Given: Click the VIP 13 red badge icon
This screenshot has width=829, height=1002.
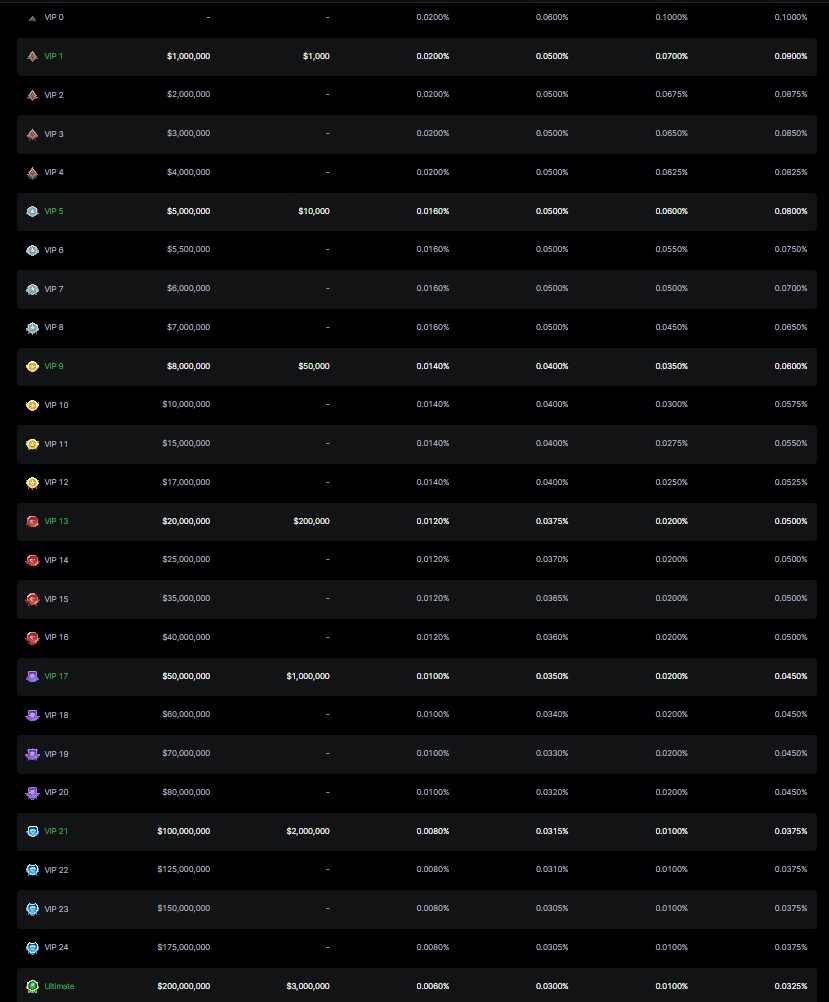Looking at the screenshot, I should pos(32,521).
